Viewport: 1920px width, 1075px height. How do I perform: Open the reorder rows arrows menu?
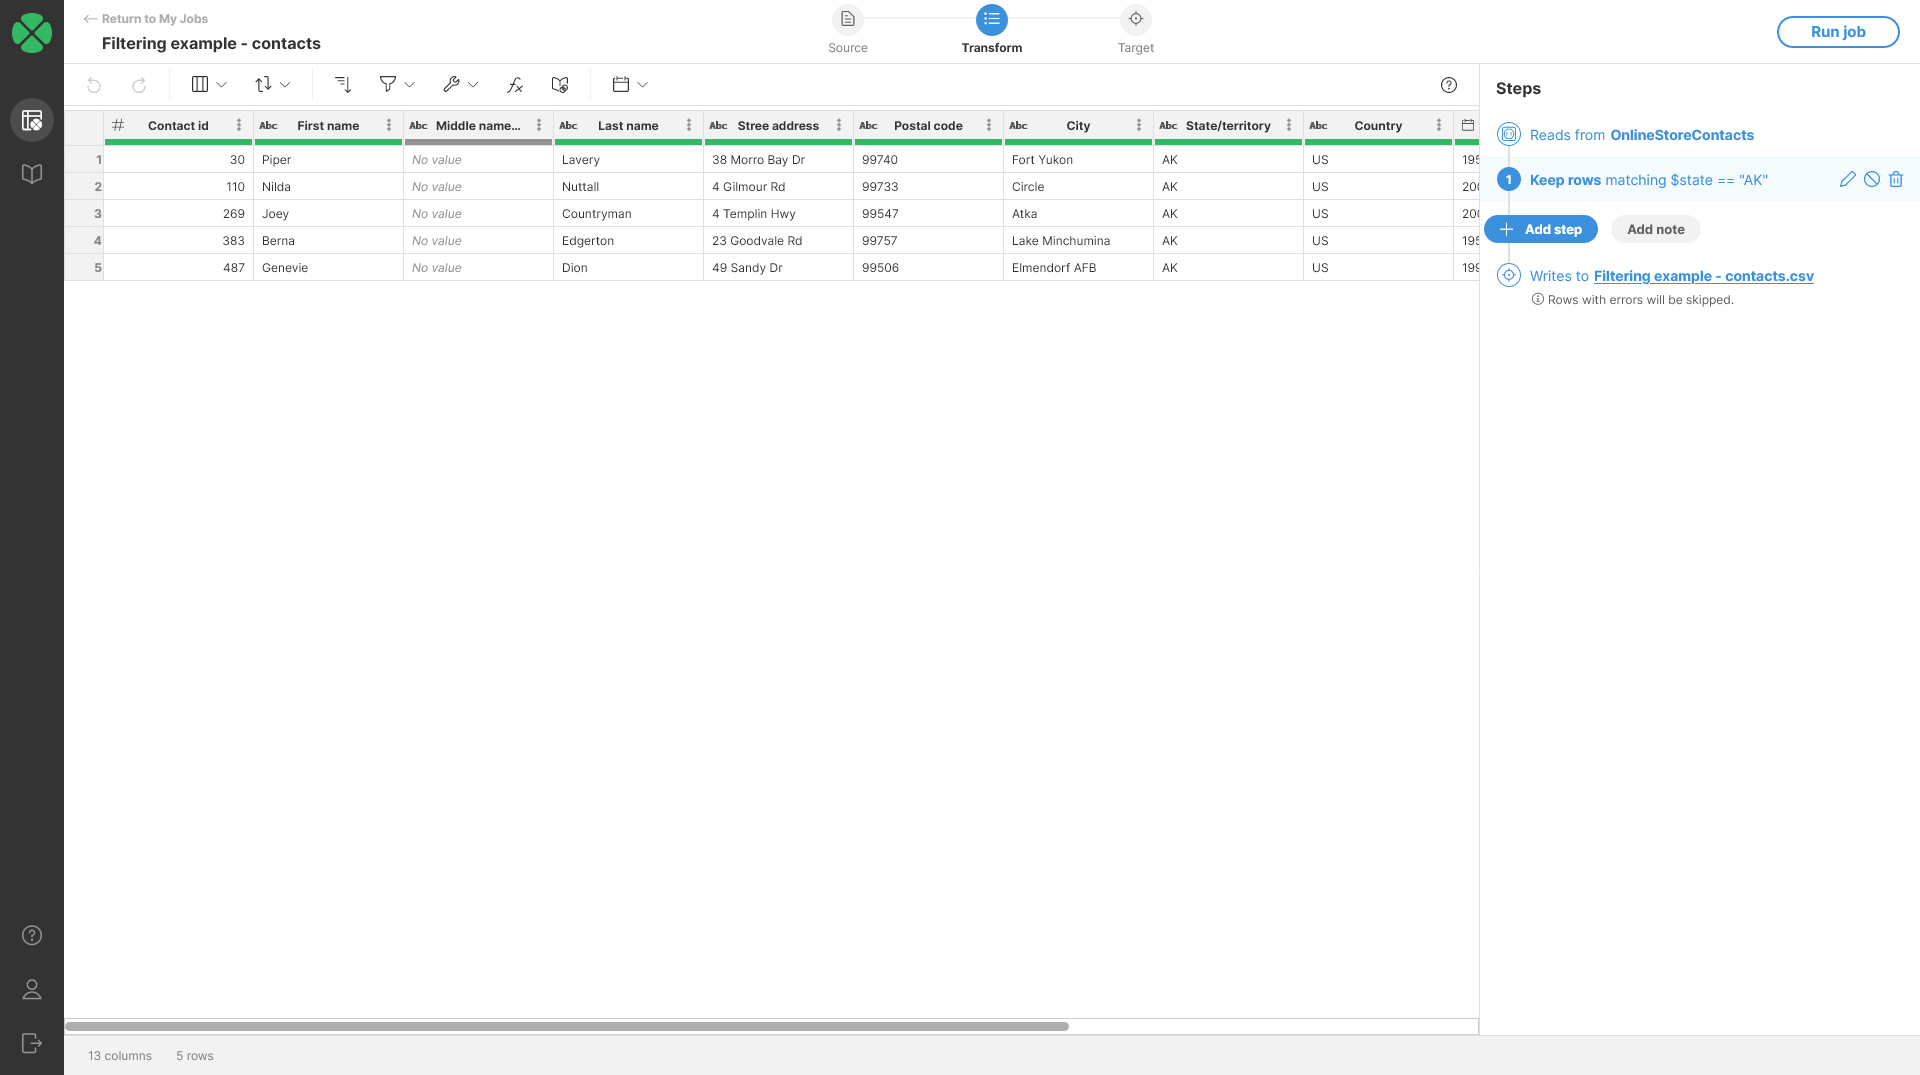[x=272, y=85]
